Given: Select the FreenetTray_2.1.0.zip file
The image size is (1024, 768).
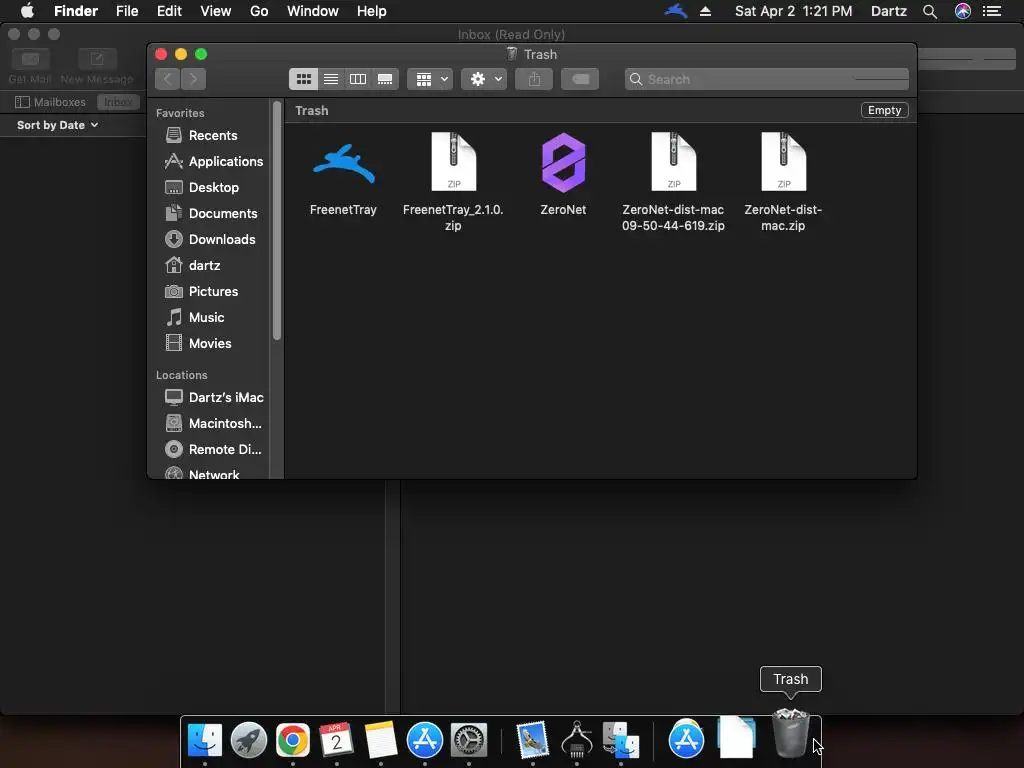Looking at the screenshot, I should [453, 163].
